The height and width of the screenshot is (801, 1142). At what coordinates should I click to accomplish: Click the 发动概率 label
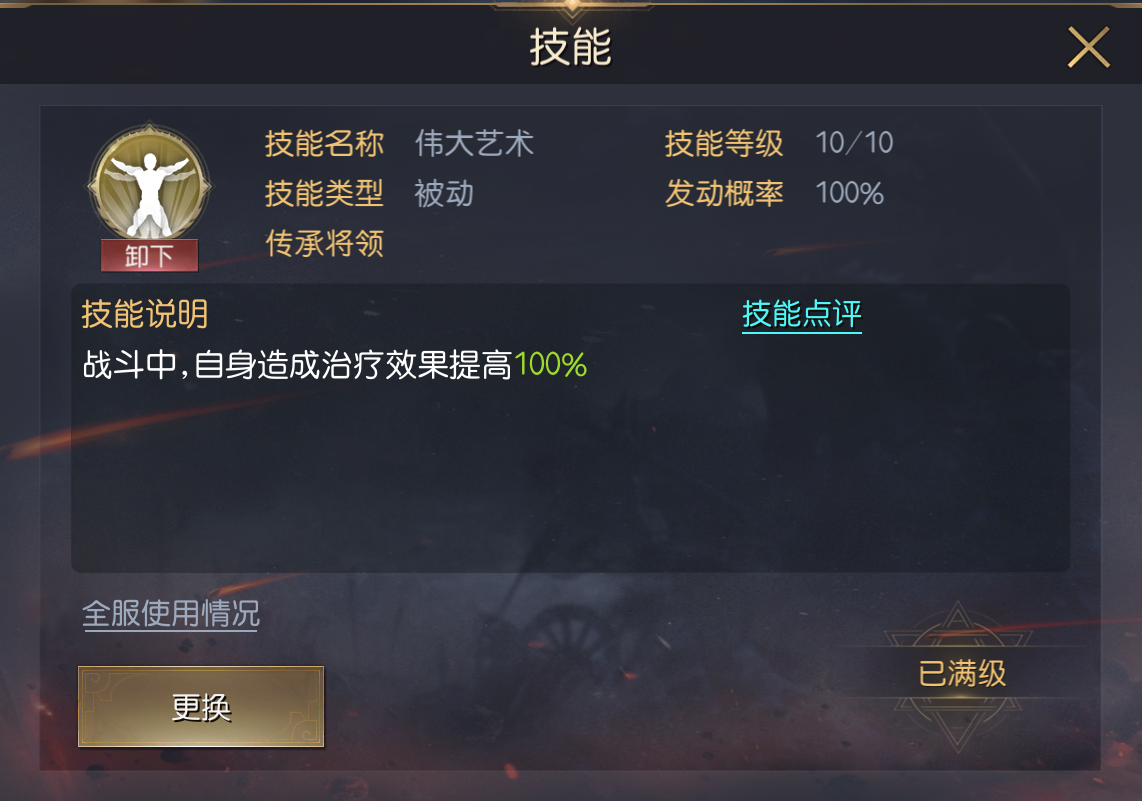pos(724,194)
